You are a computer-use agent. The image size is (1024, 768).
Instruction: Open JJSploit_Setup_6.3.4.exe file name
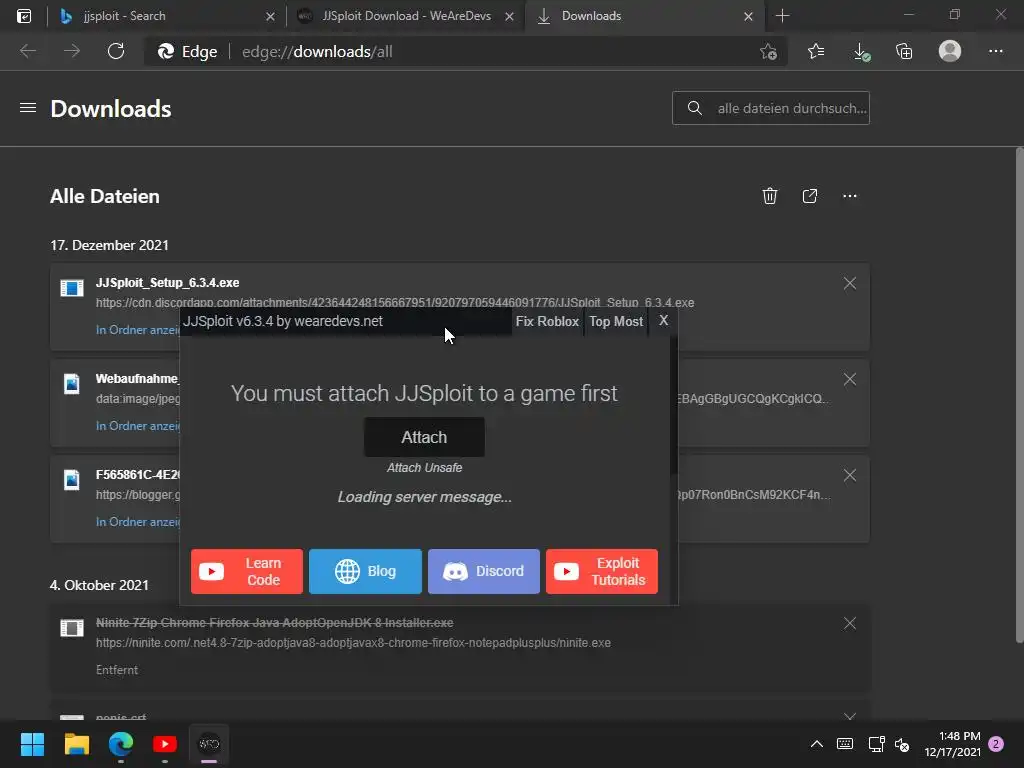167,283
